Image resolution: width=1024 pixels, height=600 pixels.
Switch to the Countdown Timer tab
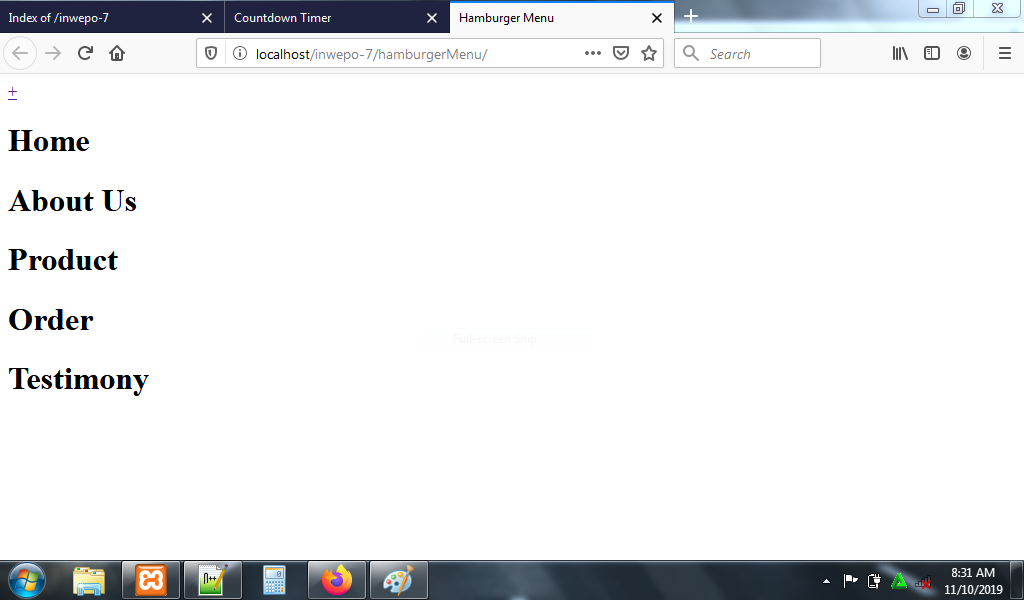point(337,18)
